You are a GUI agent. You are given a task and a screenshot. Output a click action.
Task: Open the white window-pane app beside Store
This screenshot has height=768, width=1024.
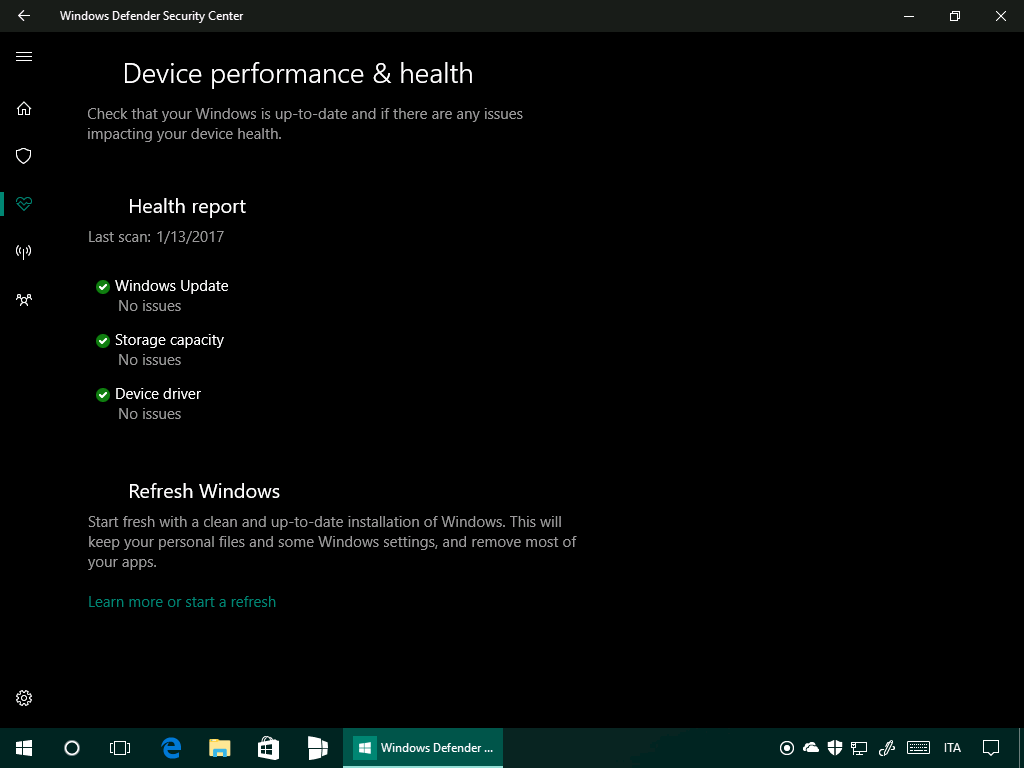click(317, 748)
